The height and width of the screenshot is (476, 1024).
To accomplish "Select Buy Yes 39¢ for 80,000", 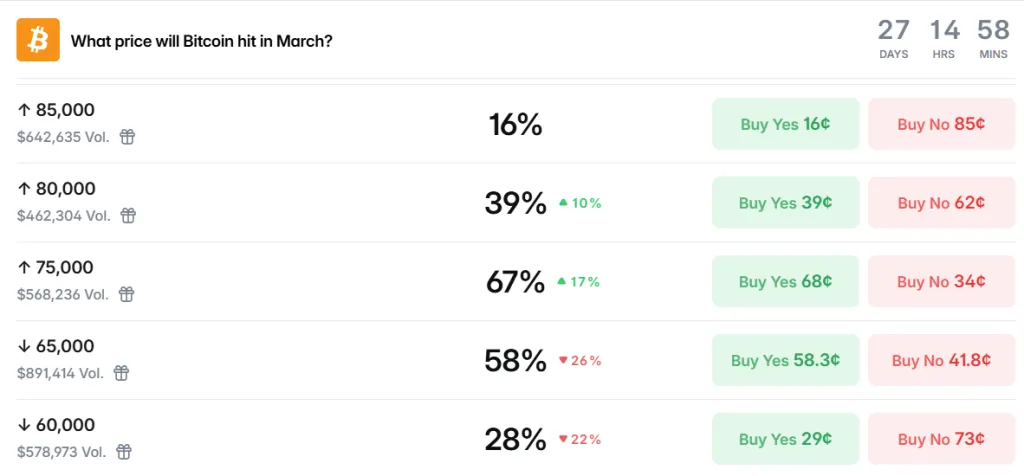I will point(785,203).
